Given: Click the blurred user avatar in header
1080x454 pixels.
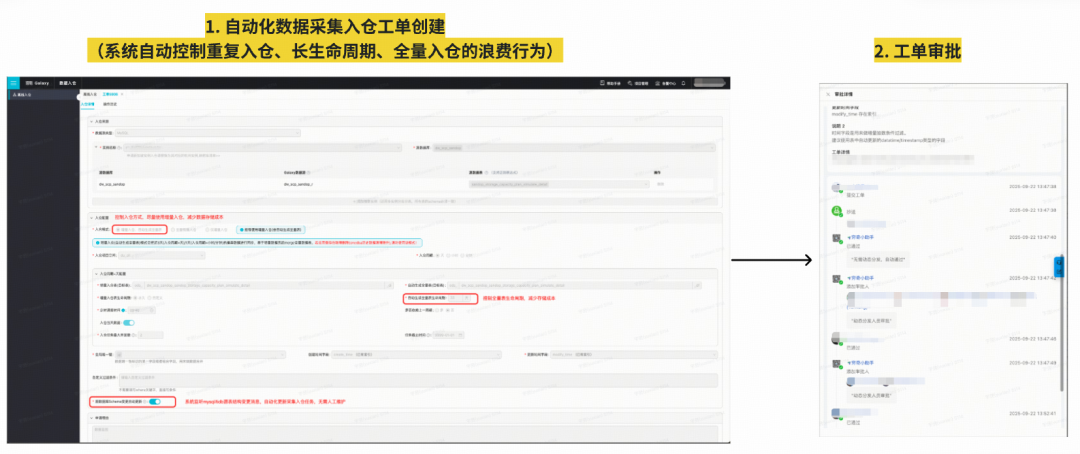Looking at the screenshot, I should point(710,83).
